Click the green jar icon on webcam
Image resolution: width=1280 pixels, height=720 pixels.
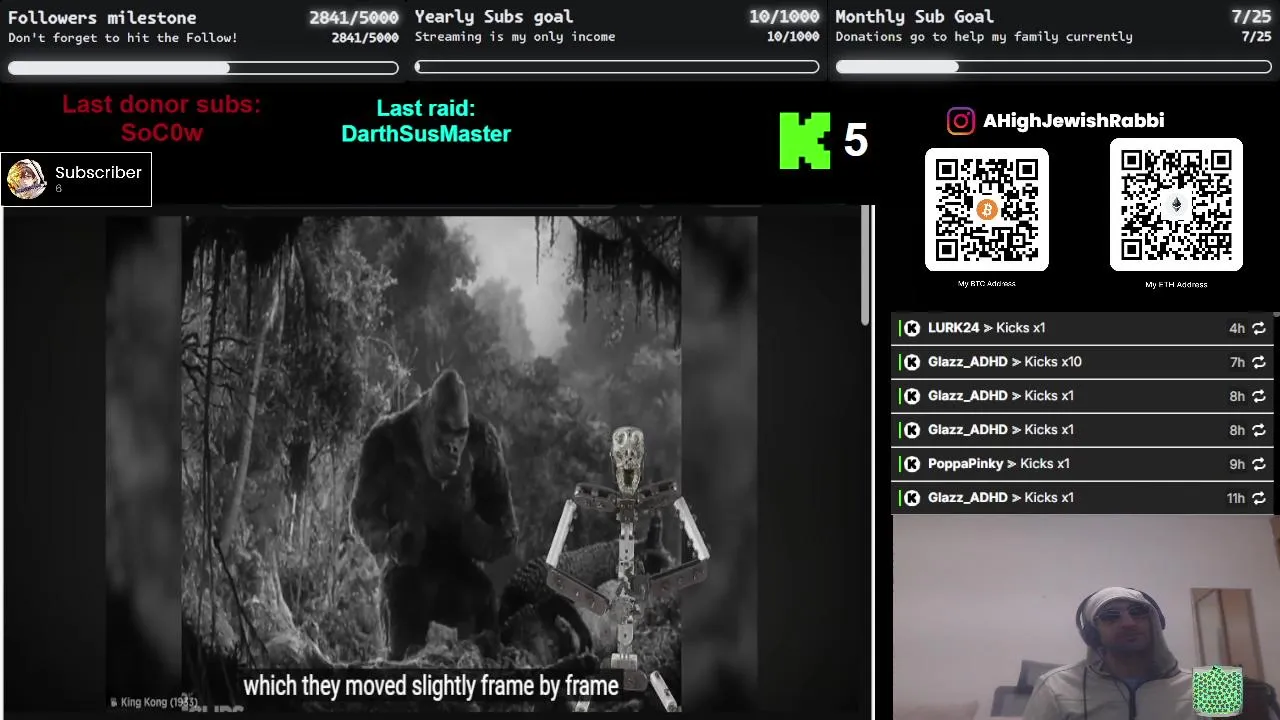tap(1217, 692)
